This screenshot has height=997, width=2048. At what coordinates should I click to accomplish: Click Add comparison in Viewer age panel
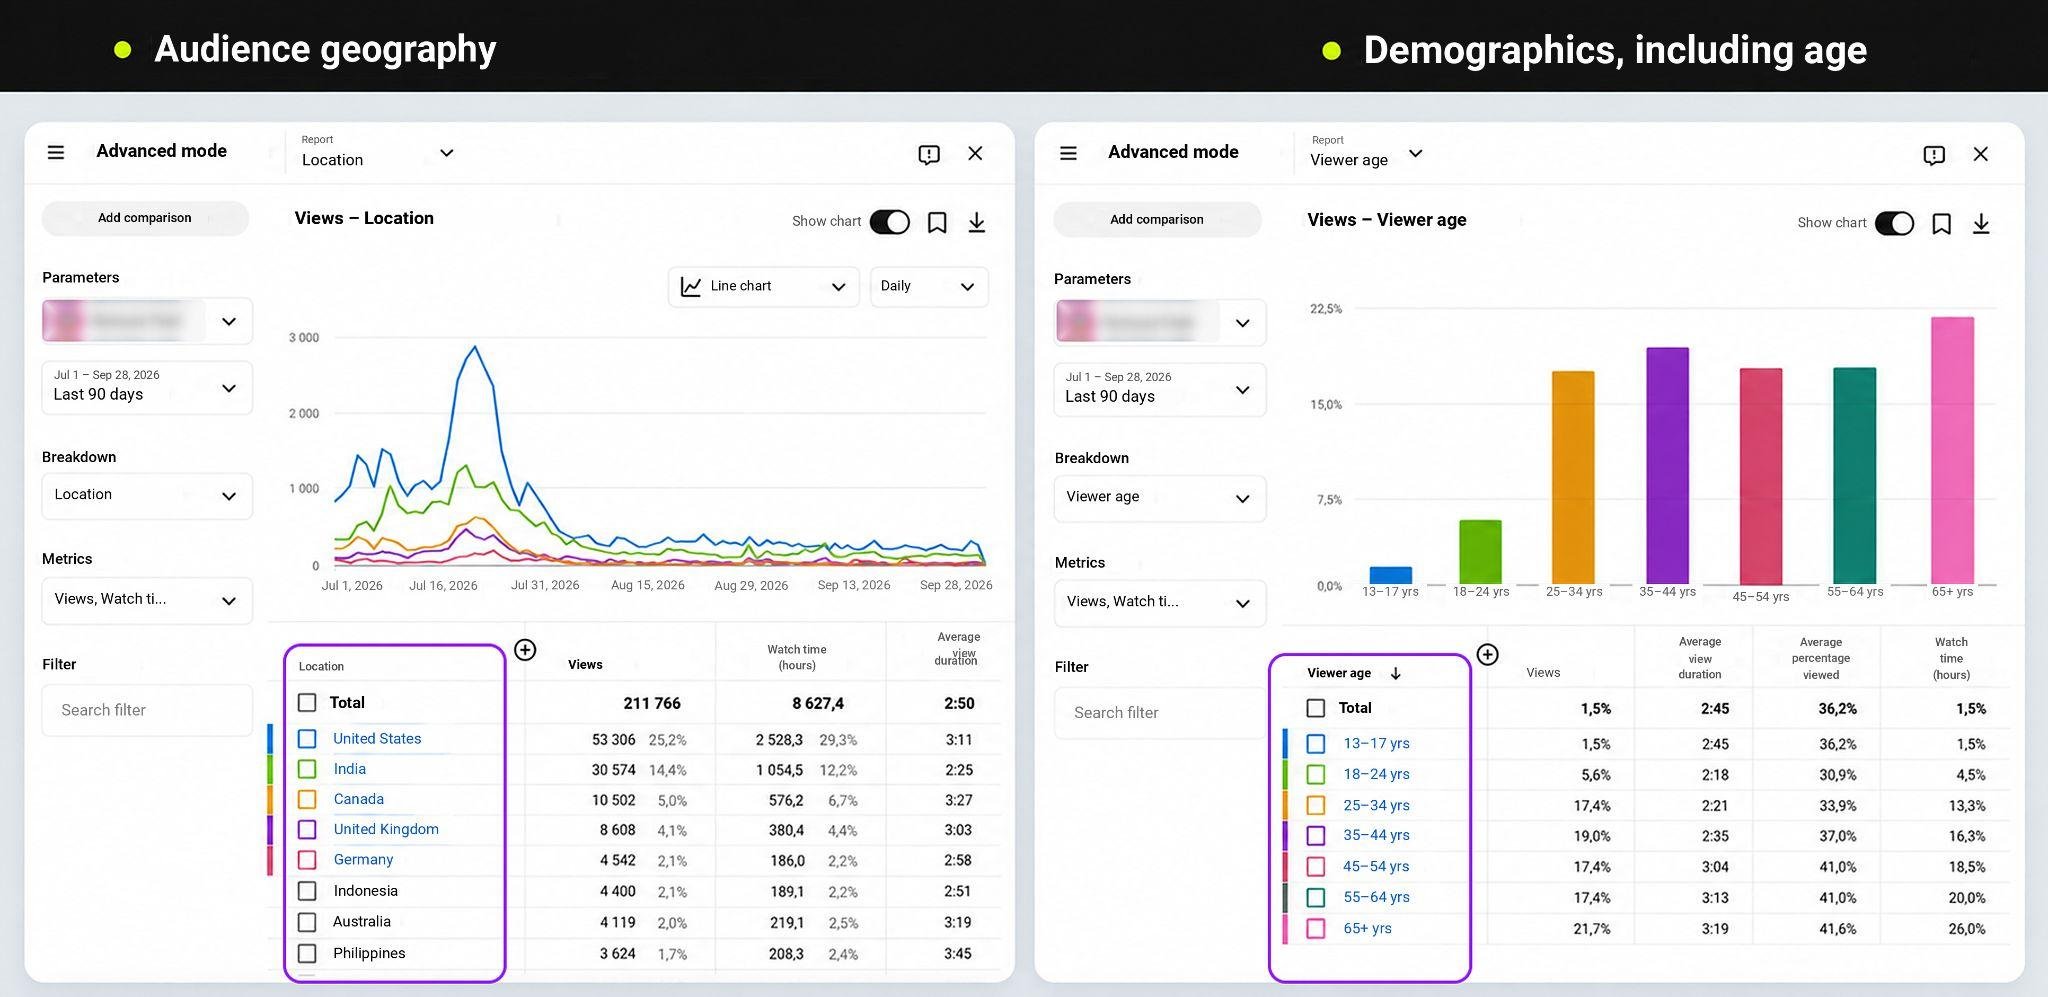[x=1157, y=220]
